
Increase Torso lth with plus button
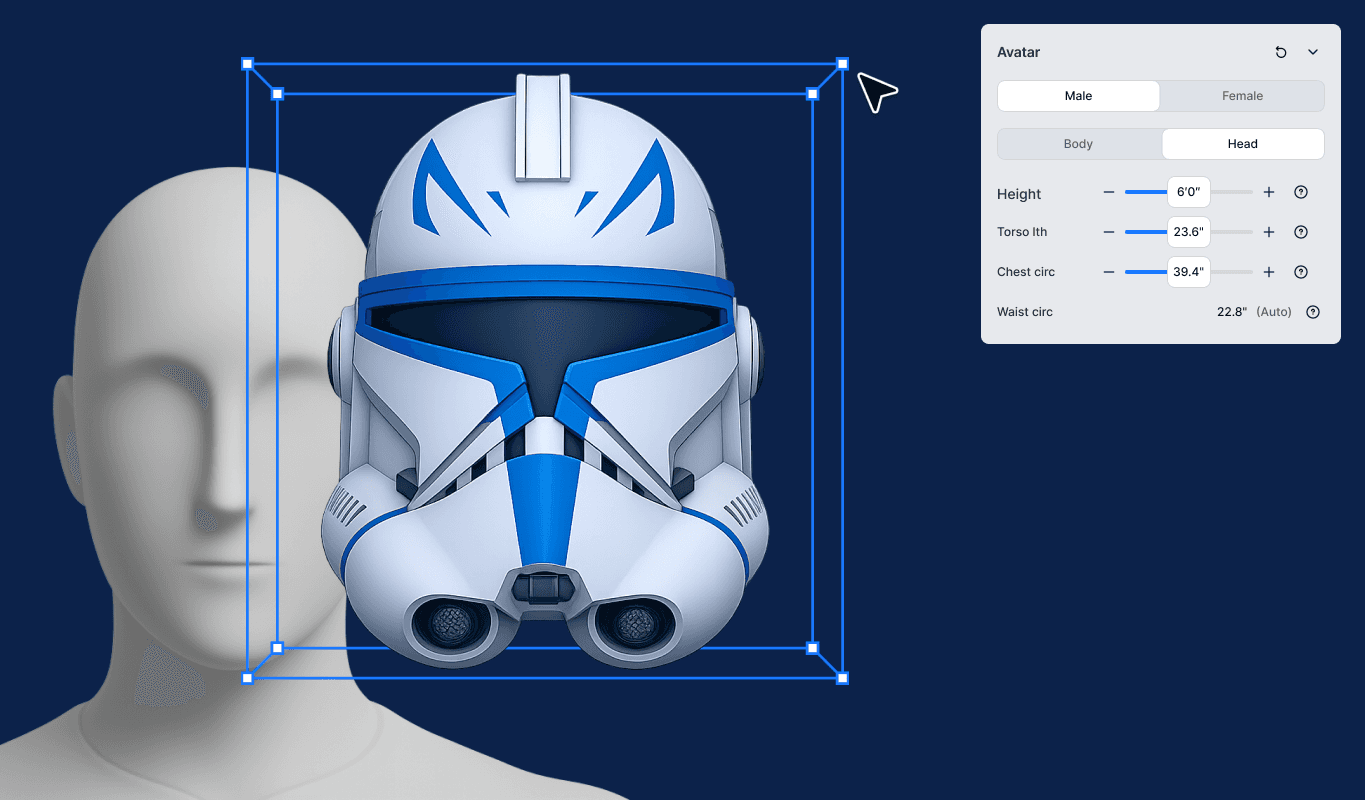click(1269, 232)
